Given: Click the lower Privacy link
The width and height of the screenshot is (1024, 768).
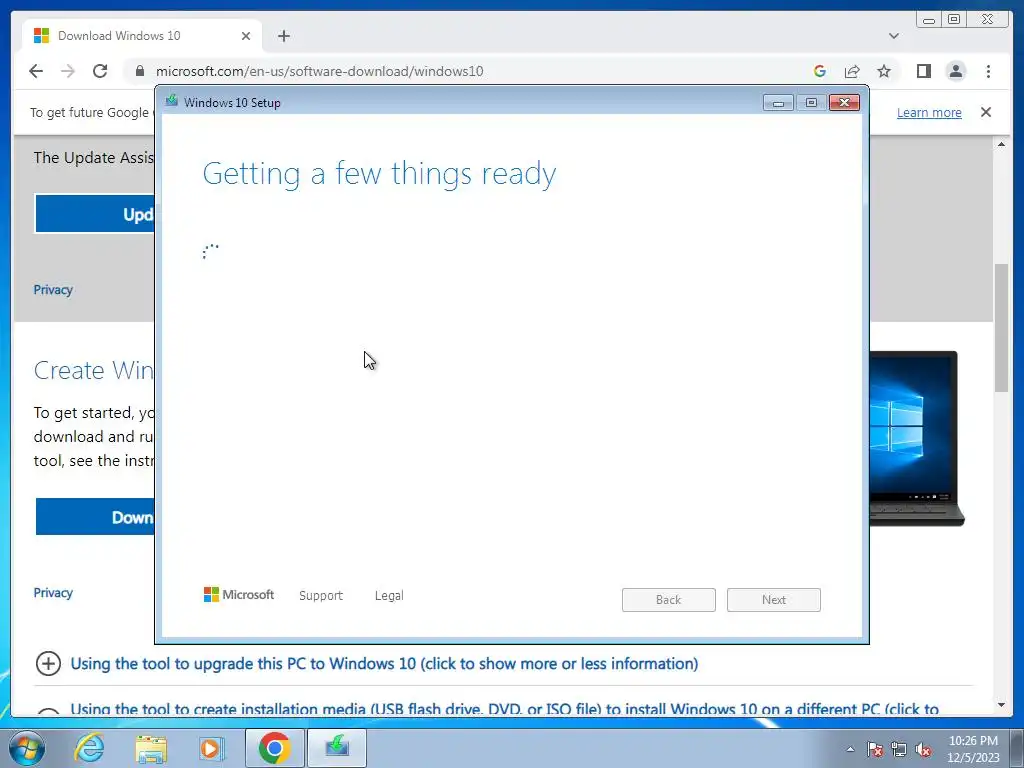Looking at the screenshot, I should click(x=53, y=593).
